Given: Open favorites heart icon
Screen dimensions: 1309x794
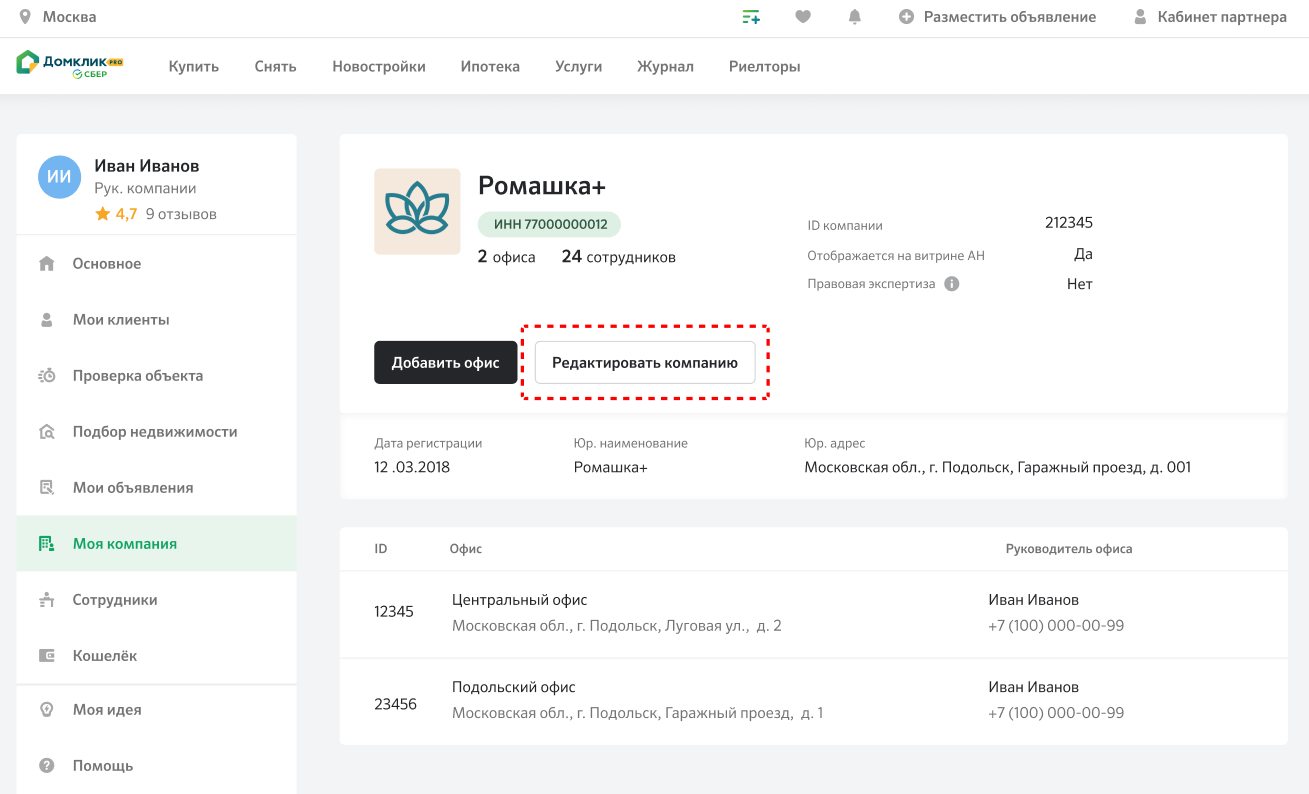Looking at the screenshot, I should pyautogui.click(x=803, y=17).
